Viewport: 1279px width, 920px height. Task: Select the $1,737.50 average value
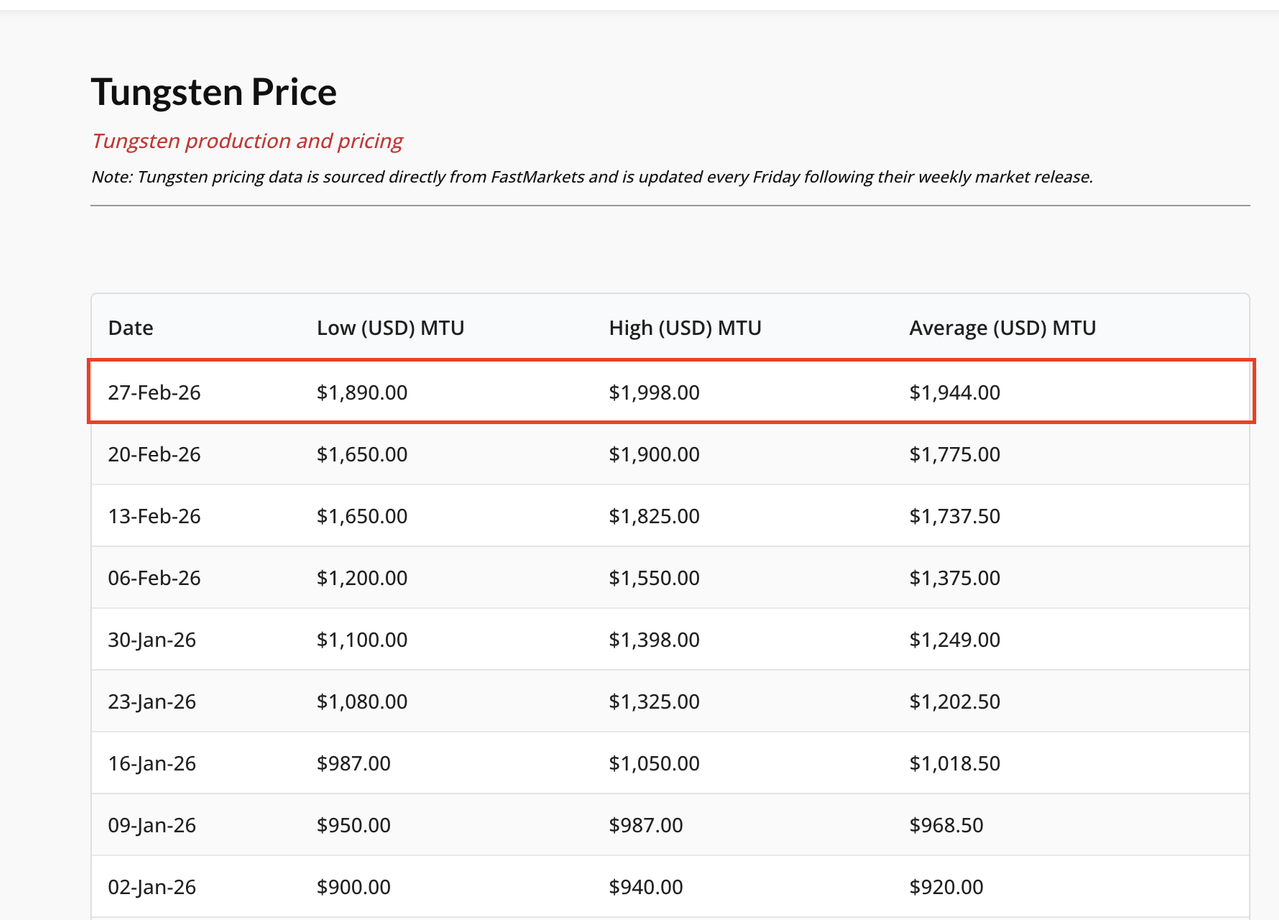click(x=954, y=517)
